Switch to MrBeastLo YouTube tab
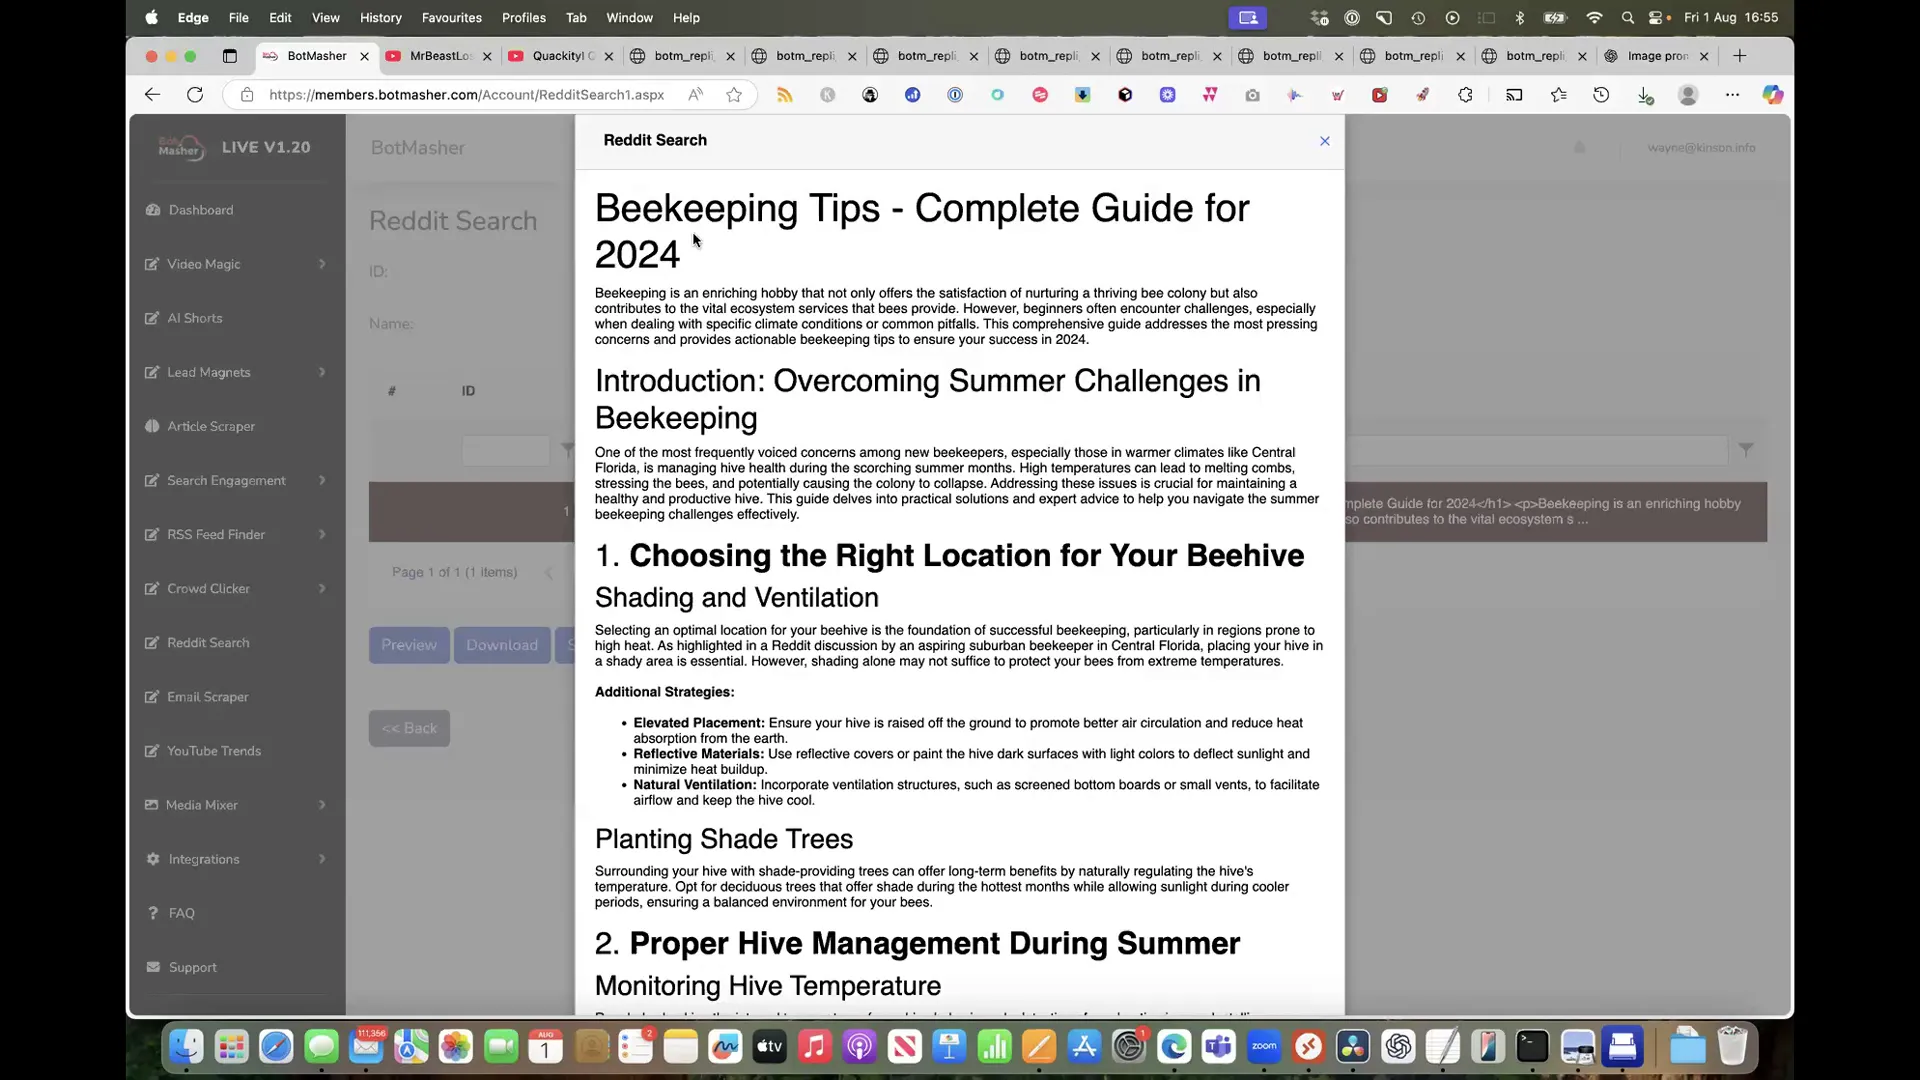This screenshot has width=1920, height=1080. [x=438, y=56]
